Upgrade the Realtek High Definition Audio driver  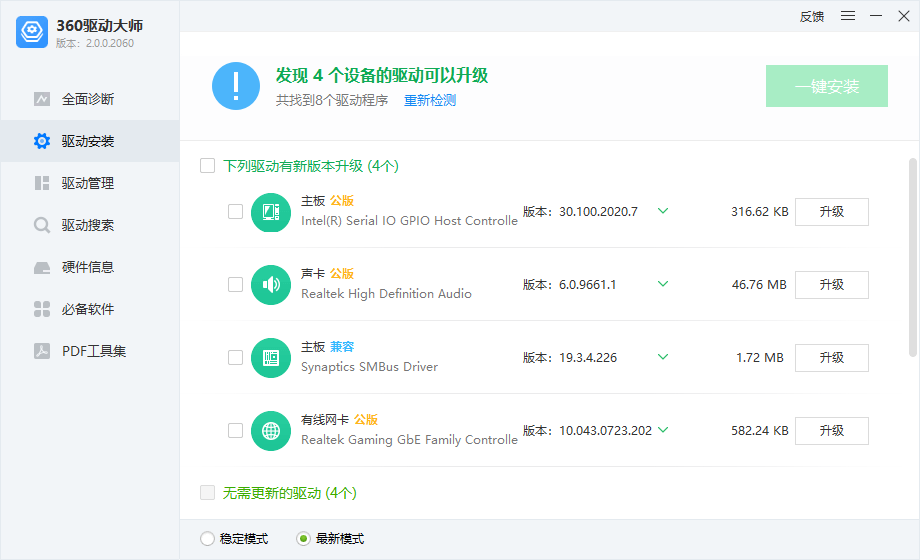click(831, 285)
